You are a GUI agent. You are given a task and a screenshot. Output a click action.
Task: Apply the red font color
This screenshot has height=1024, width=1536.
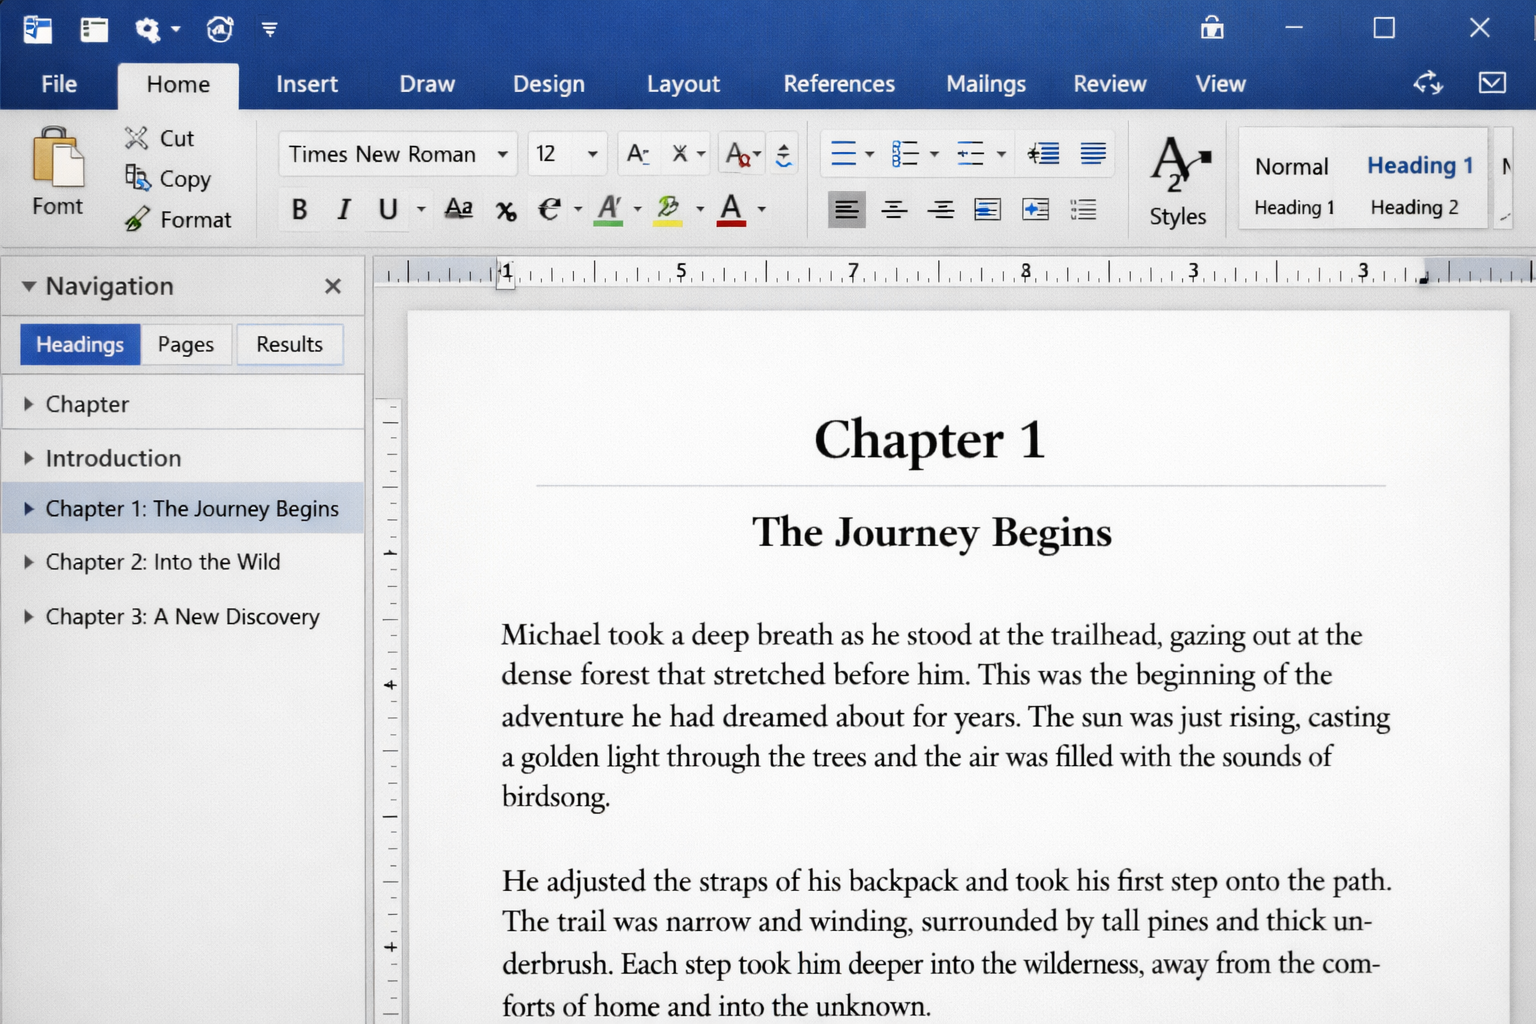click(731, 209)
